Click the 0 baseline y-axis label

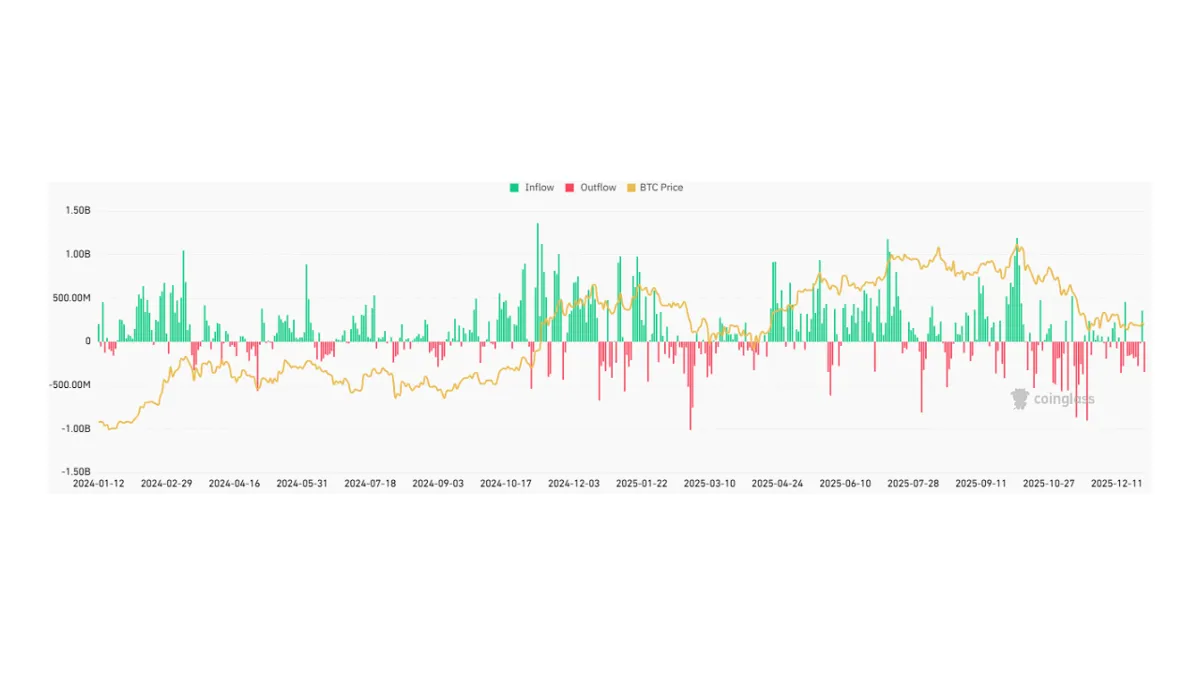point(87,341)
